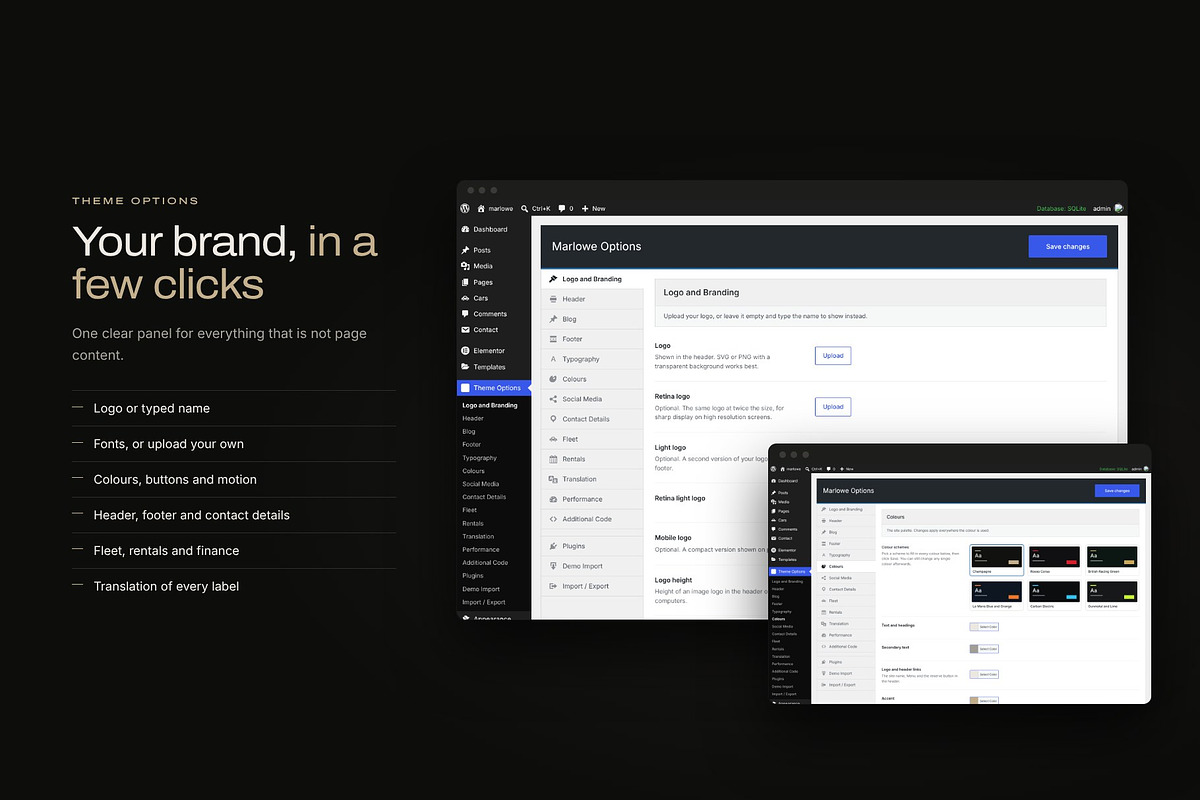Open Social Media options tab, Logo and Branding window

(x=592, y=399)
